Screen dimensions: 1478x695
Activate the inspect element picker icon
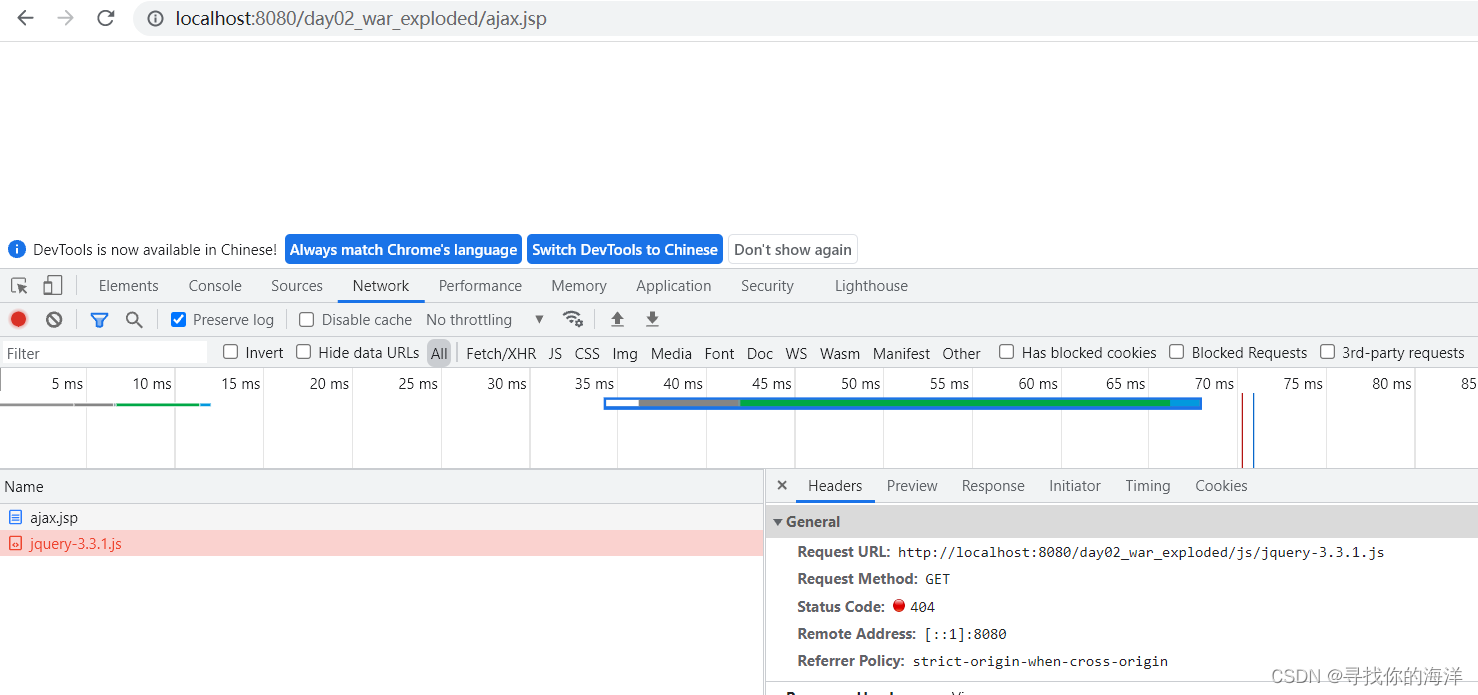tap(19, 286)
